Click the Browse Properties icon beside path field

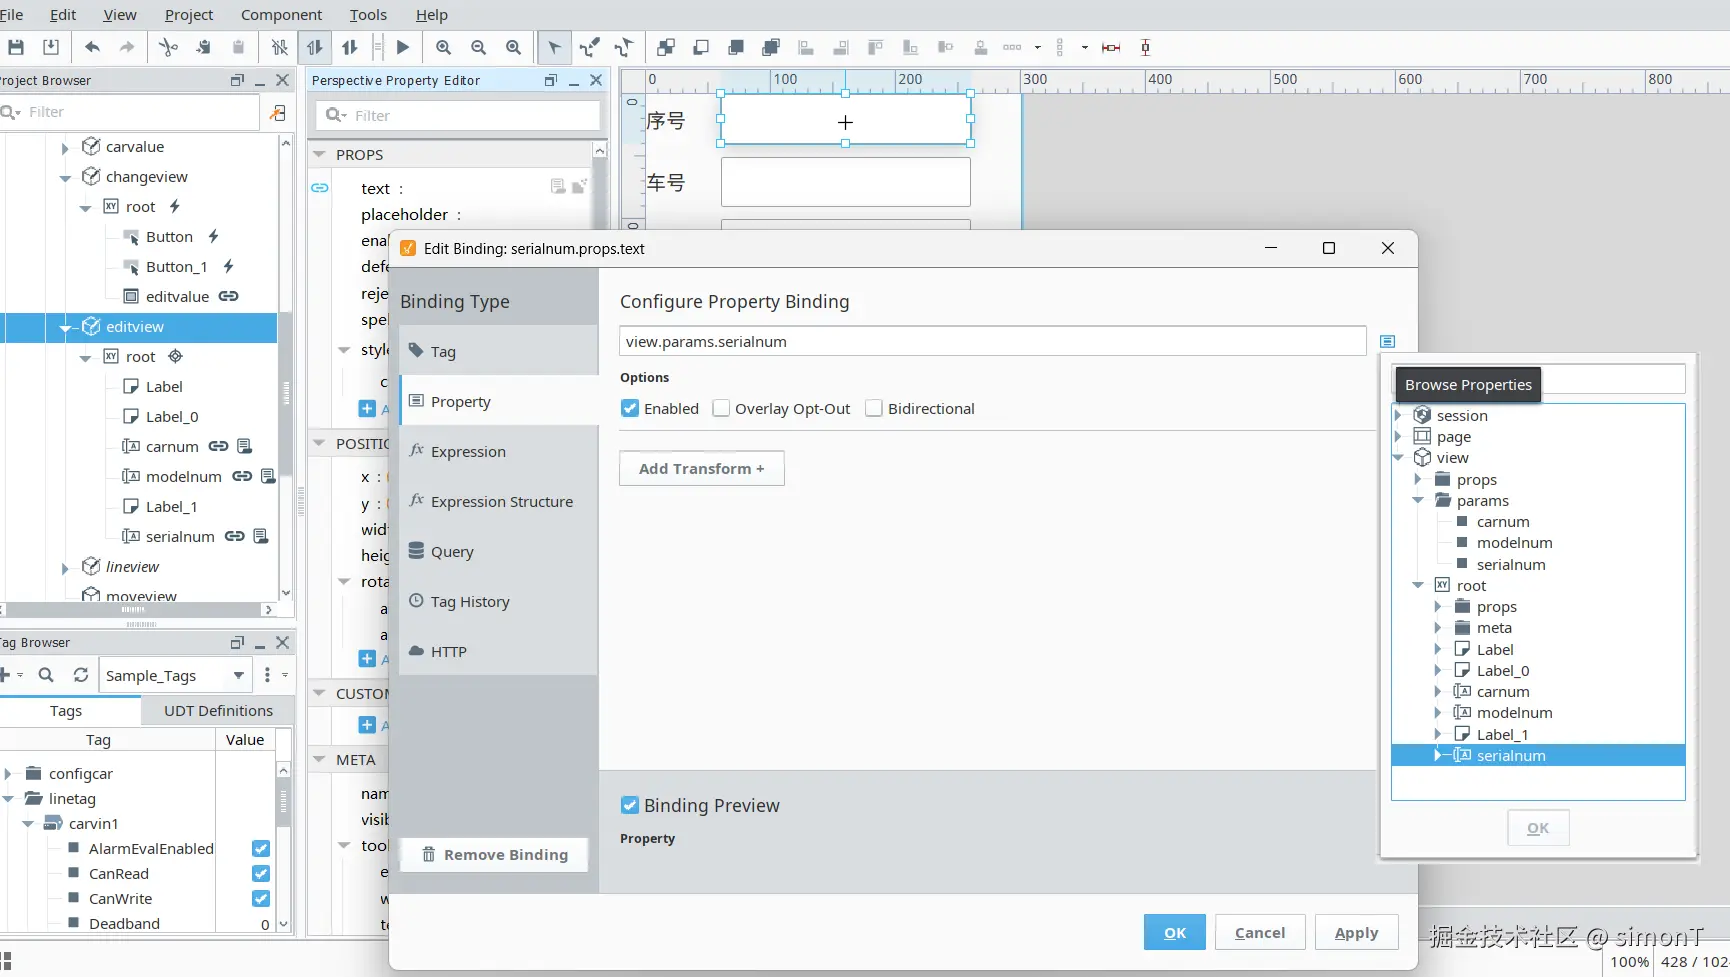pos(1387,341)
